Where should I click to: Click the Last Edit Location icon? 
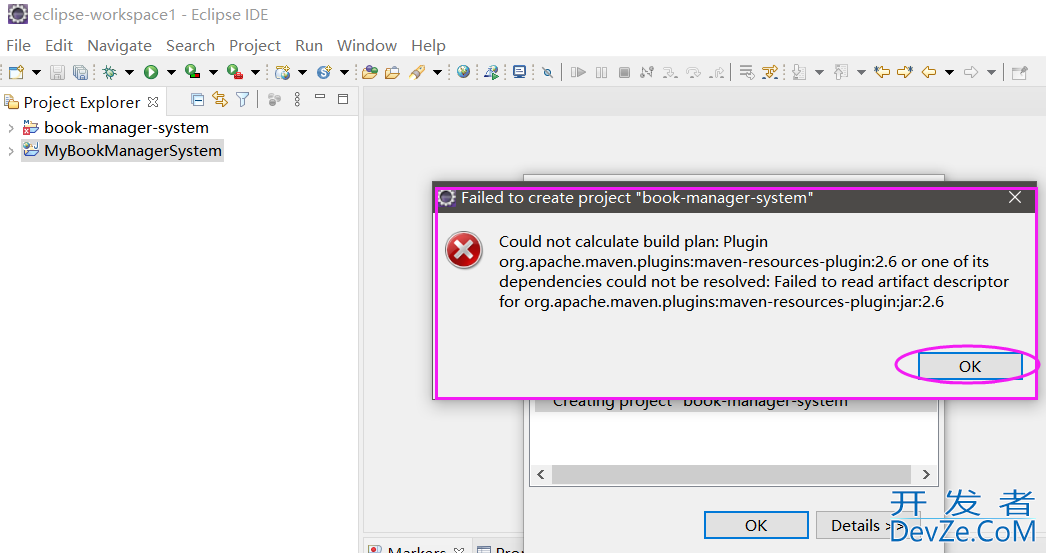[x=882, y=72]
